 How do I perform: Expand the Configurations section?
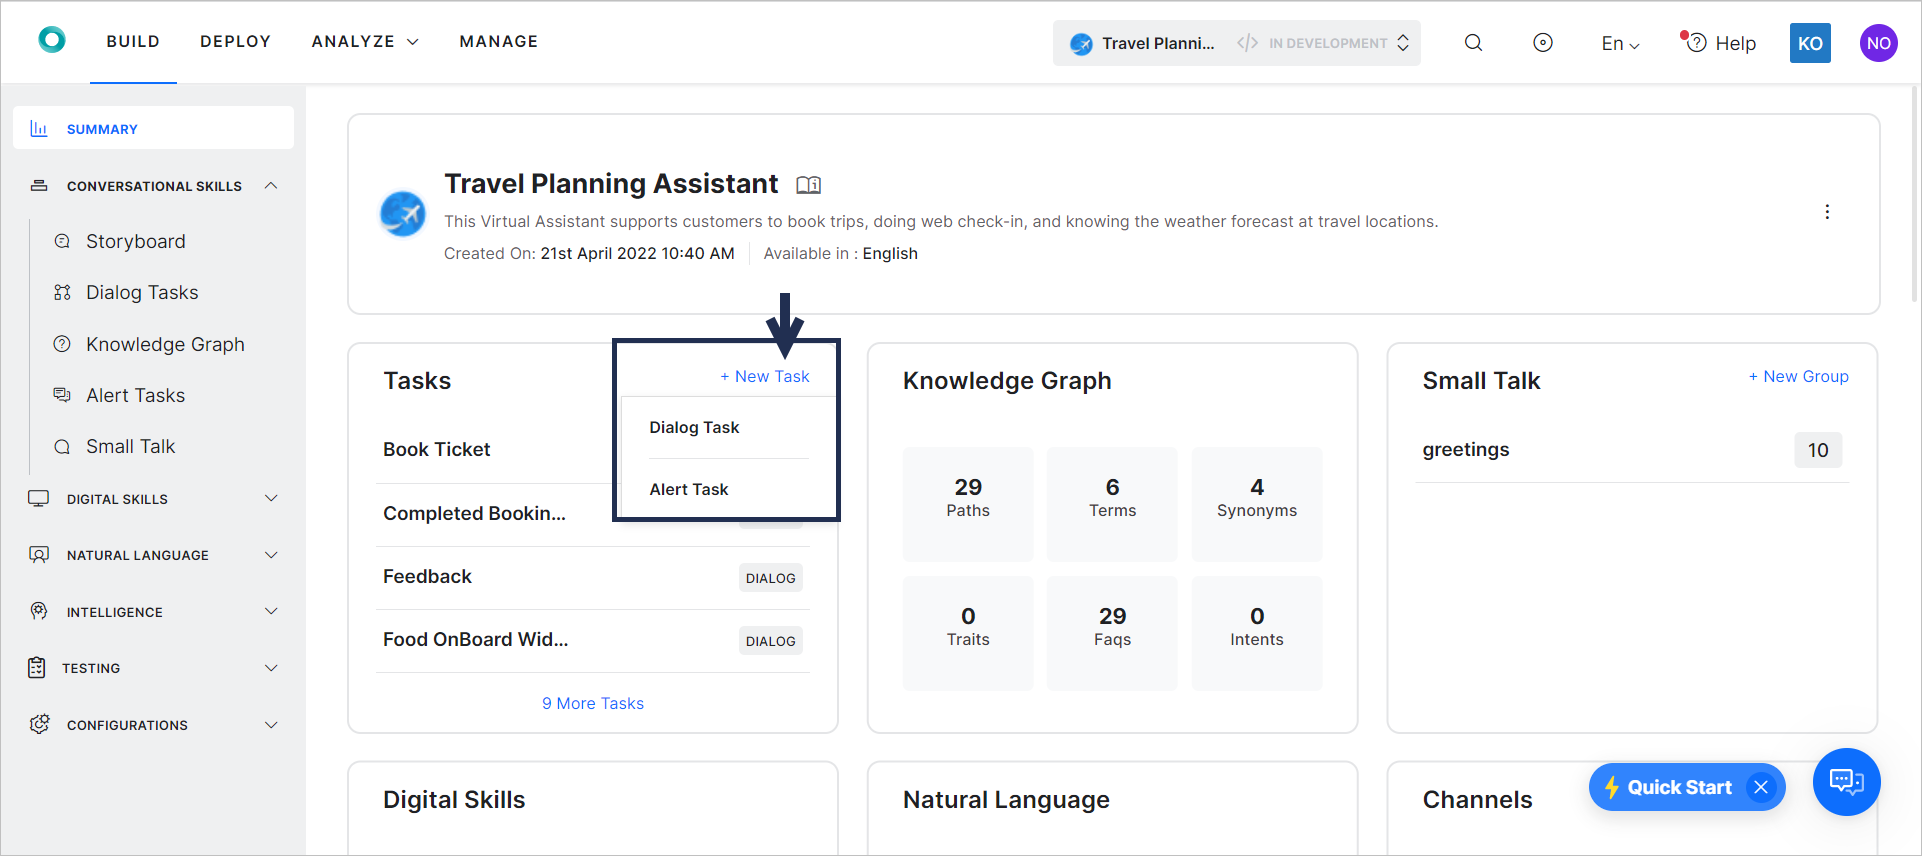[271, 725]
